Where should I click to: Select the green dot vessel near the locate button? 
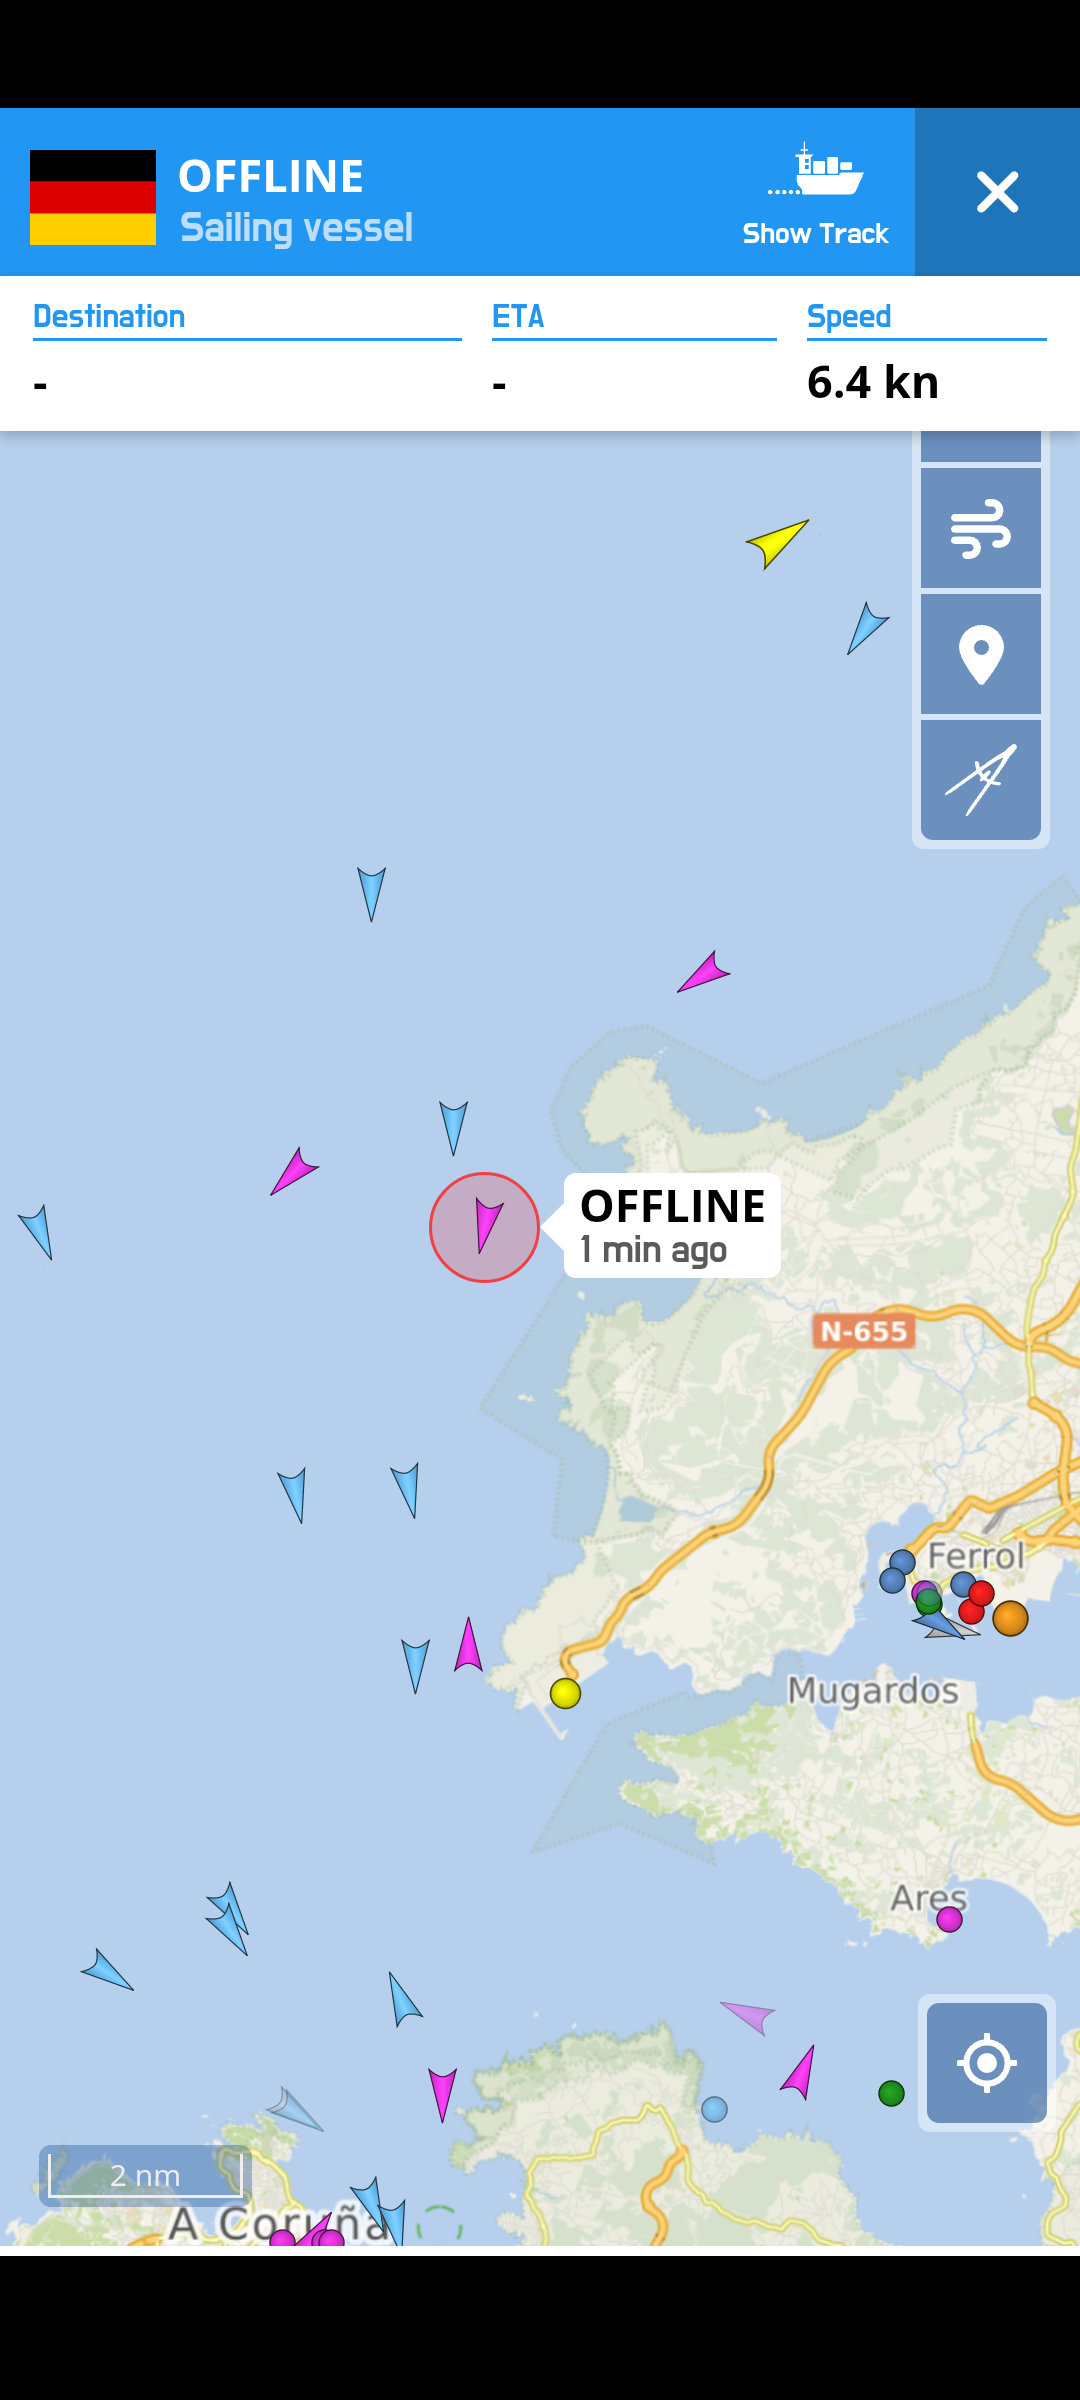(x=891, y=2093)
